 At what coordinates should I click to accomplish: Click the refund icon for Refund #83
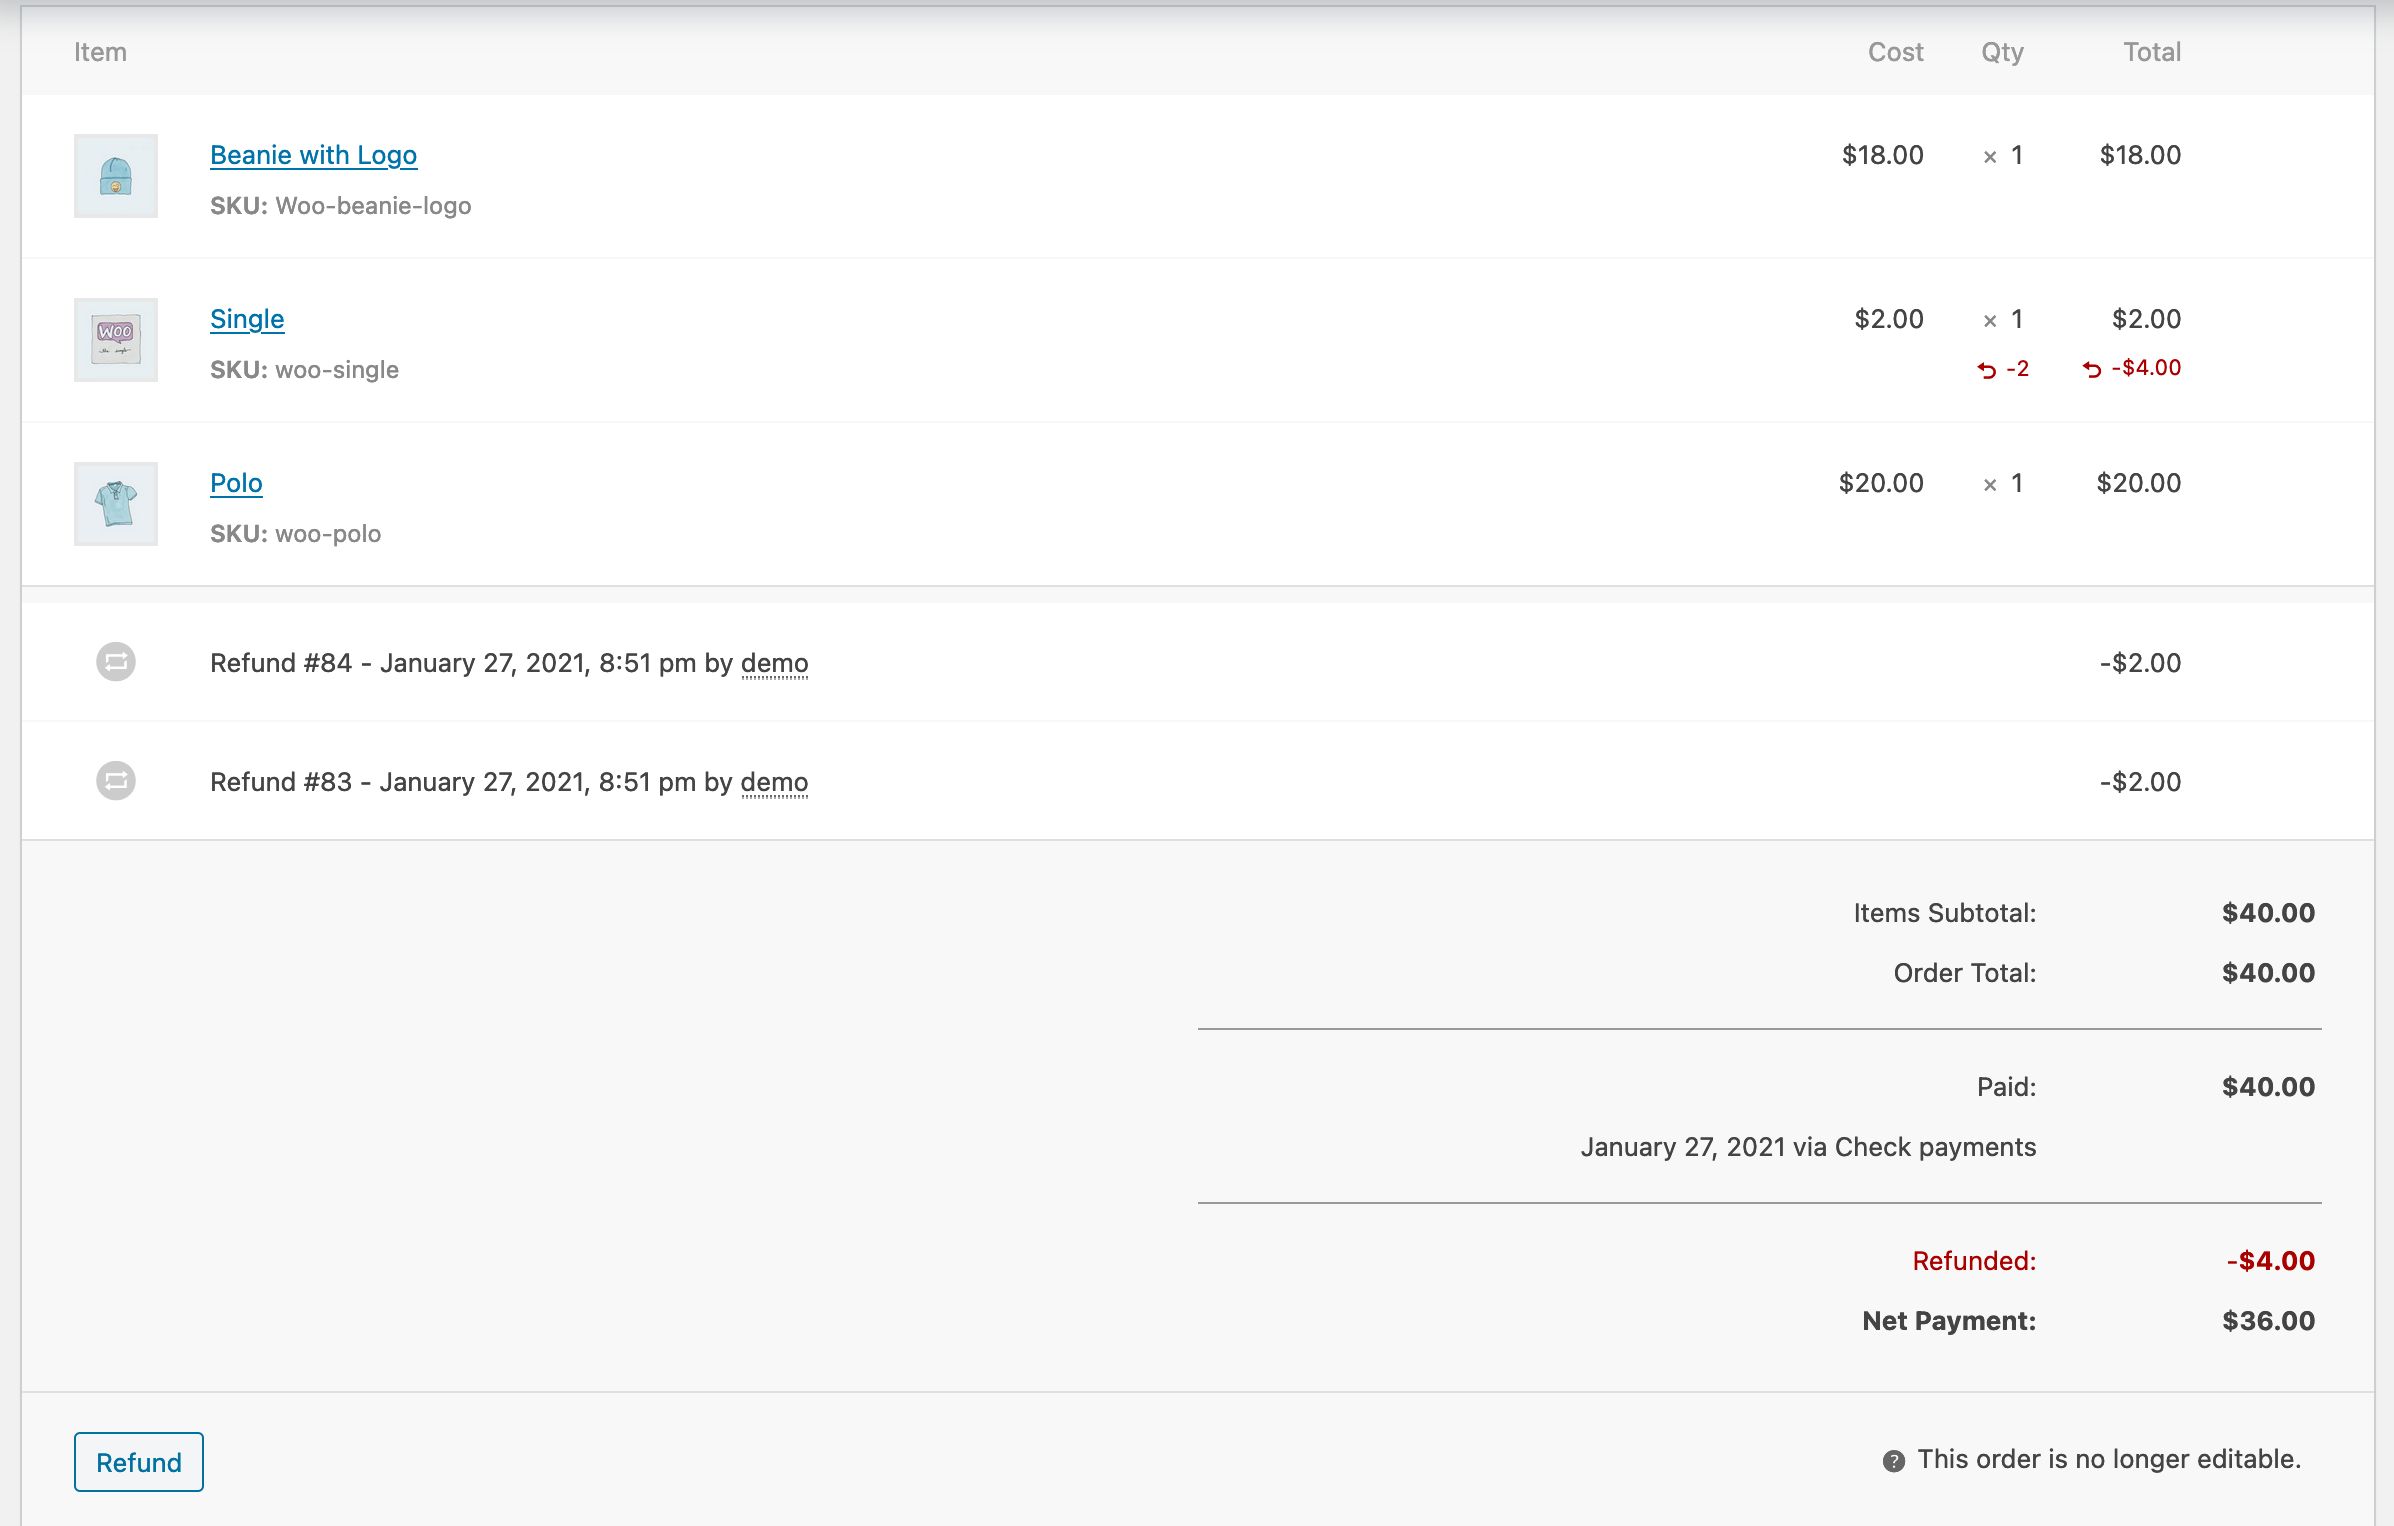click(x=115, y=781)
